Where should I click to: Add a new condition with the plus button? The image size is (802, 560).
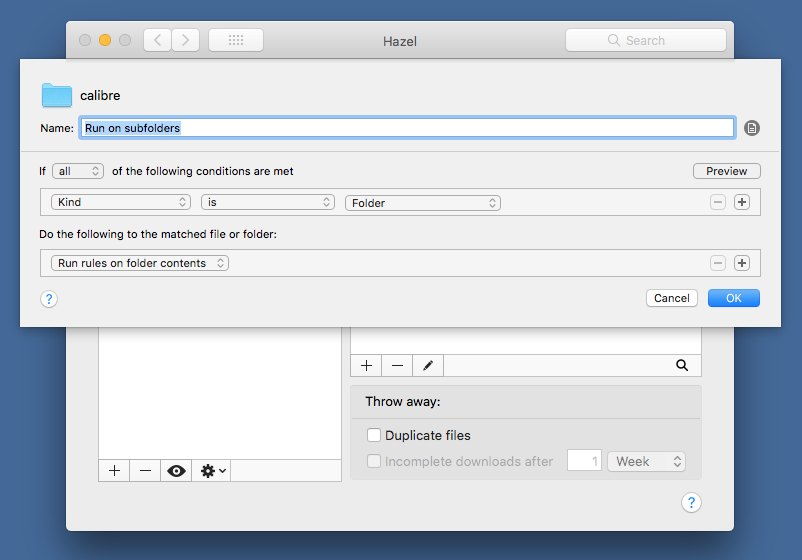[x=741, y=202]
